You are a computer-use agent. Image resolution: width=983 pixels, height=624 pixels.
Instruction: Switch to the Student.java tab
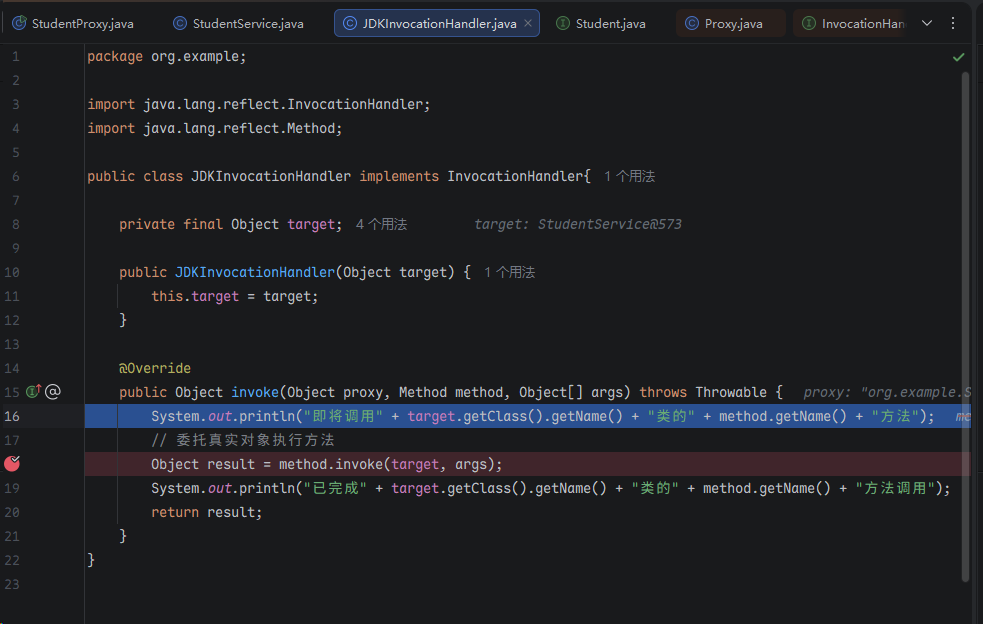pos(610,23)
